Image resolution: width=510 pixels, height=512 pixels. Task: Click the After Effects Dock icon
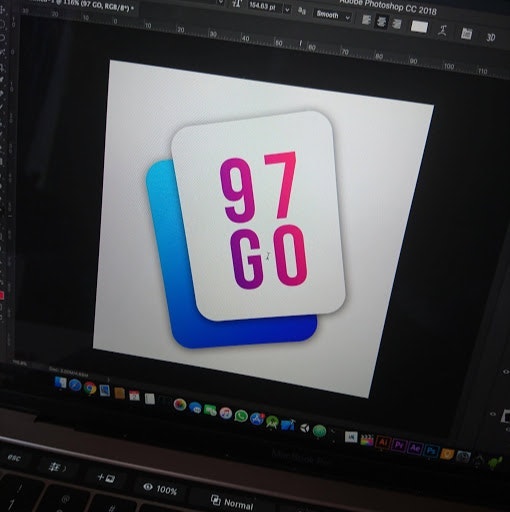pyautogui.click(x=415, y=448)
